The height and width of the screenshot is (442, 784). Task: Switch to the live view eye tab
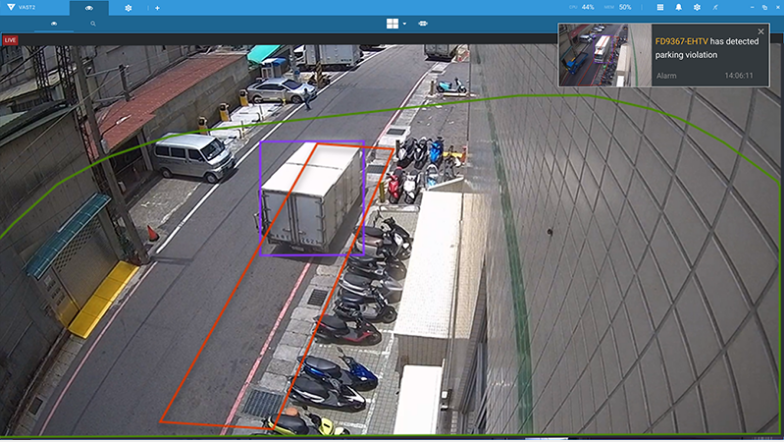click(x=89, y=7)
